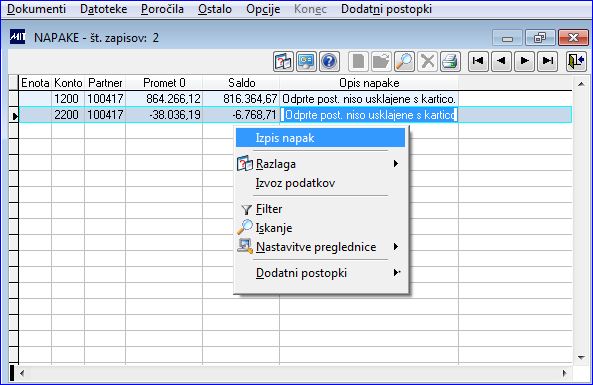593x385 pixels.
Task: Open the Ostalo menu
Action: [x=215, y=9]
